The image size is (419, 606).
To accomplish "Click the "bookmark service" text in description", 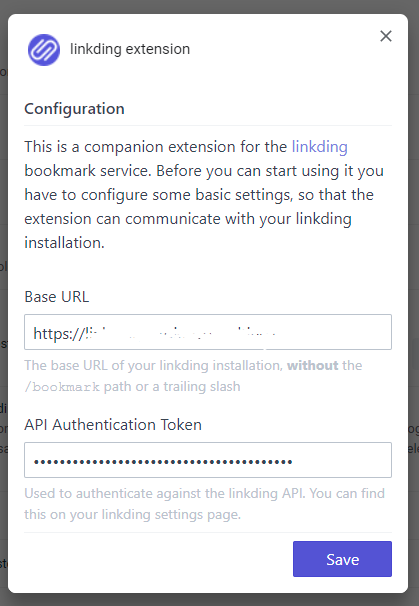I will tap(88, 171).
